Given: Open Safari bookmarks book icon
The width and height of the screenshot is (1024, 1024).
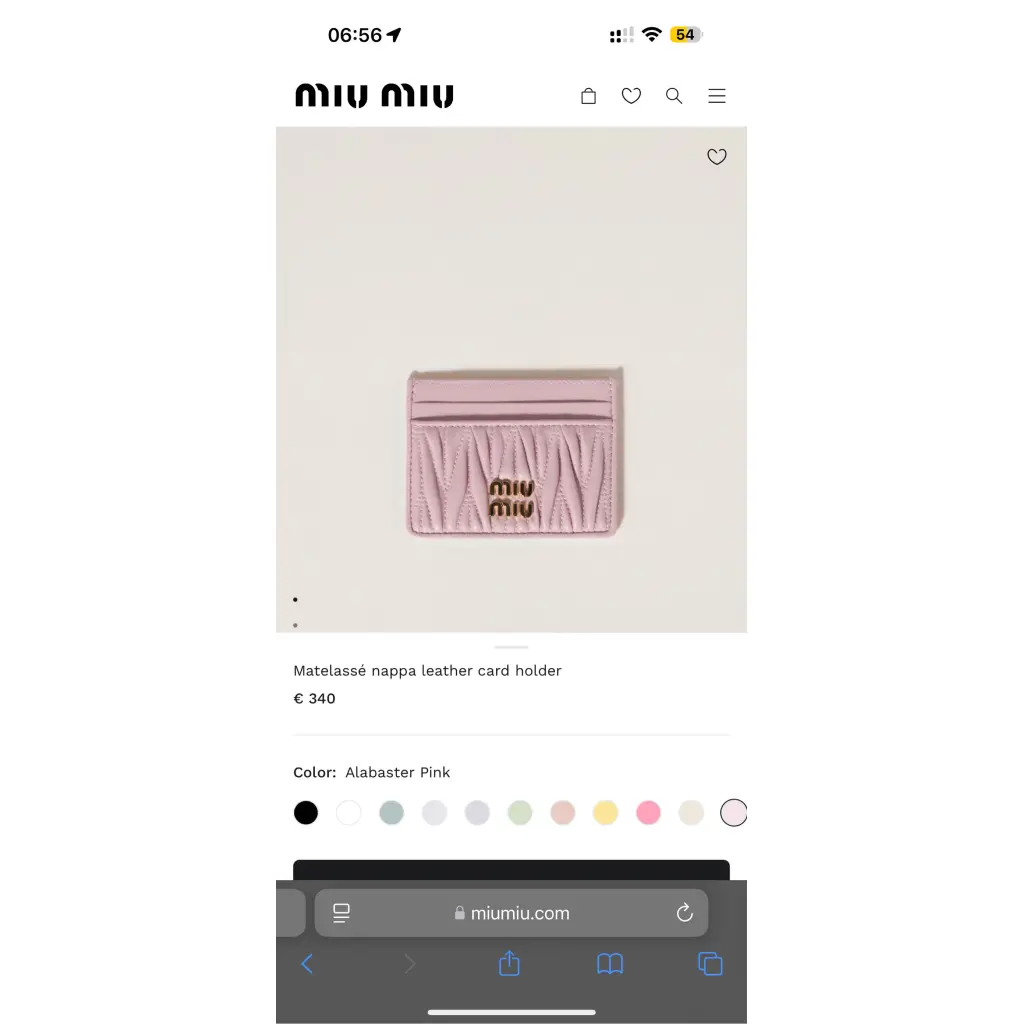Looking at the screenshot, I should pyautogui.click(x=610, y=963).
